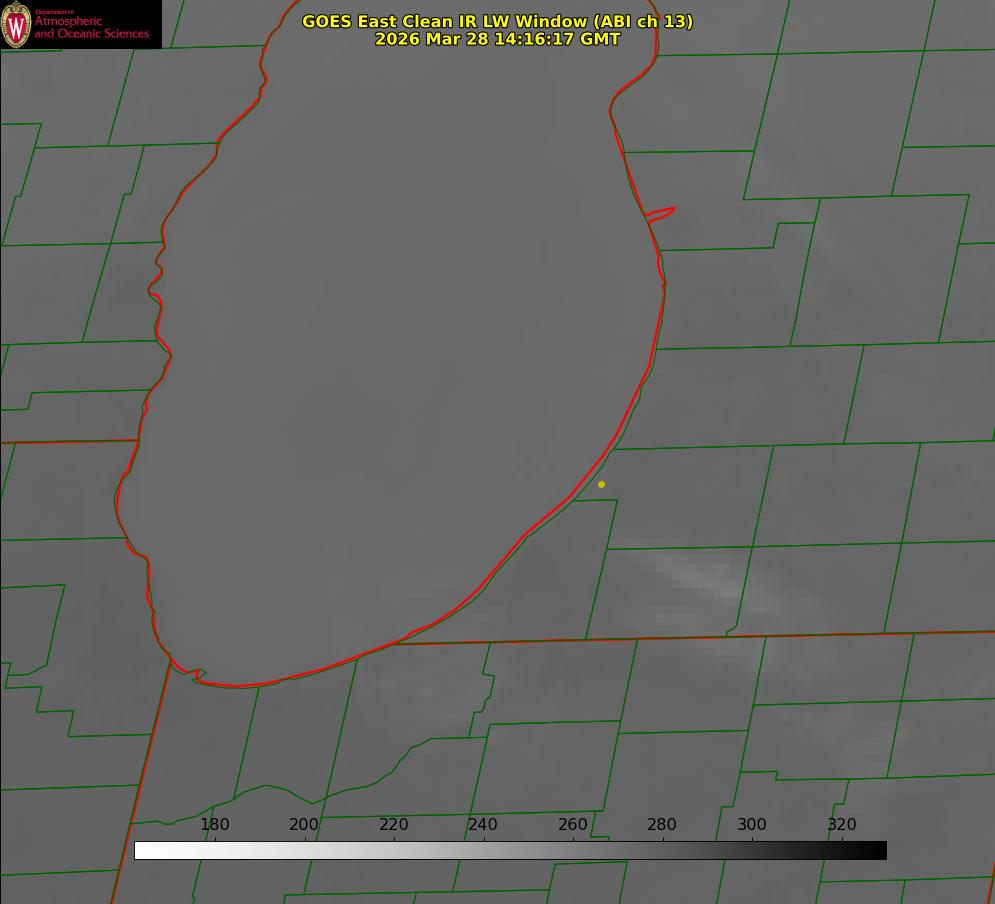Click the 220 temperature scale label

pos(394,825)
